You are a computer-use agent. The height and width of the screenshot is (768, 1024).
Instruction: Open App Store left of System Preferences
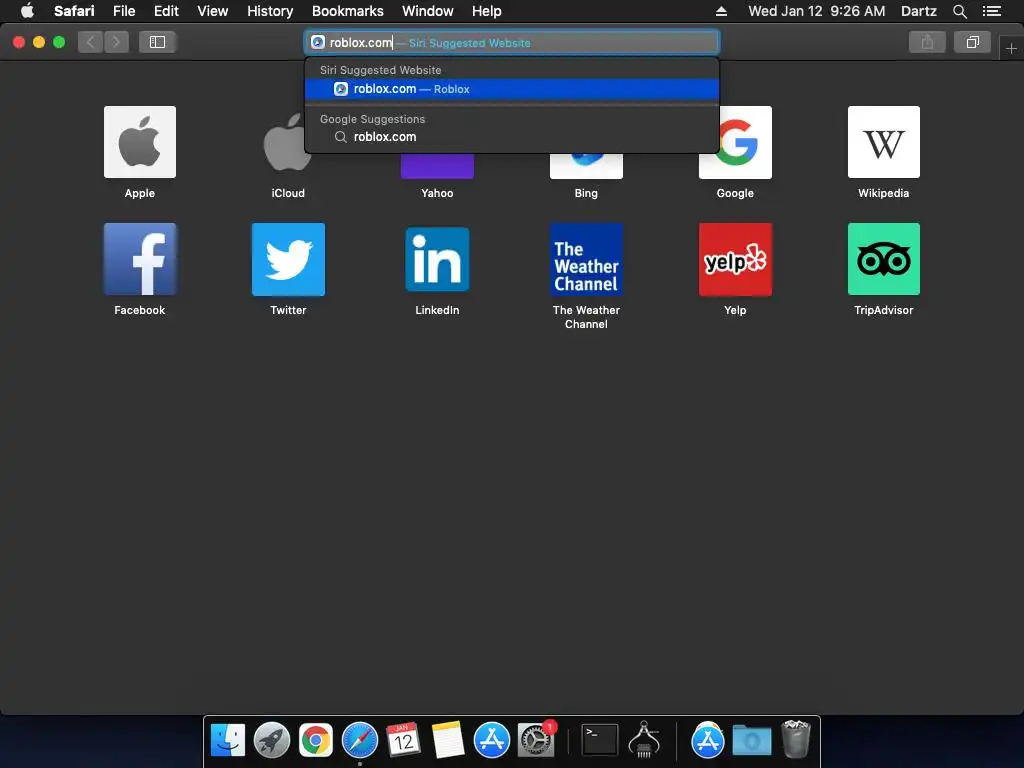tap(491, 740)
